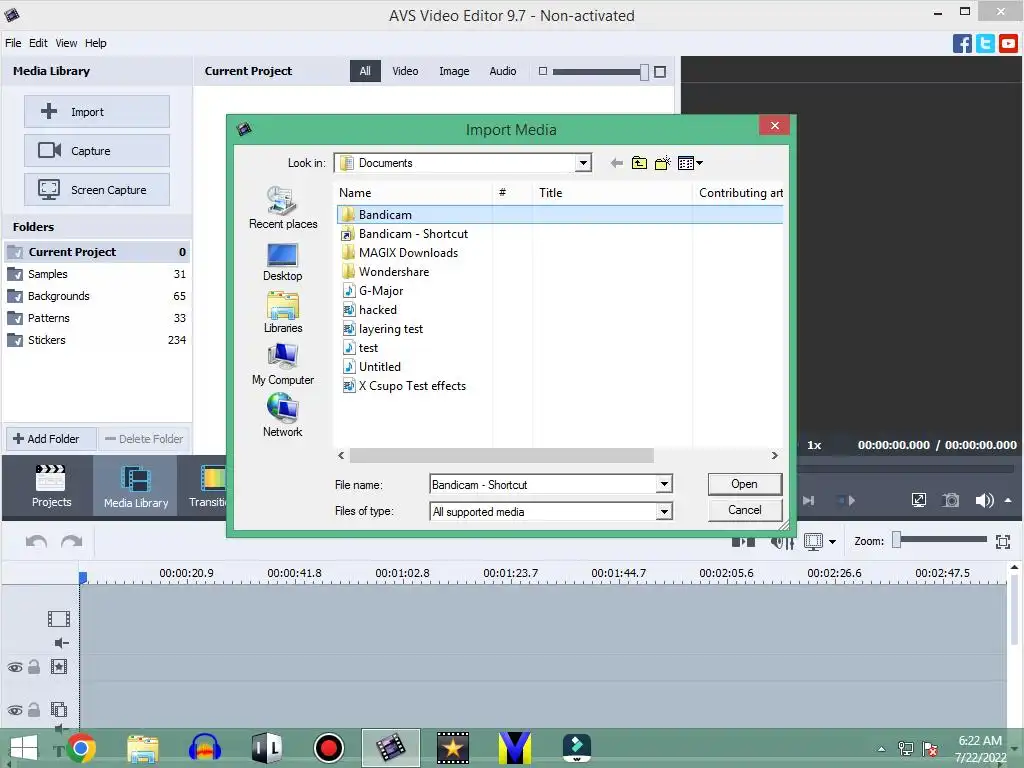Click the Undo arrow icon

click(x=37, y=541)
